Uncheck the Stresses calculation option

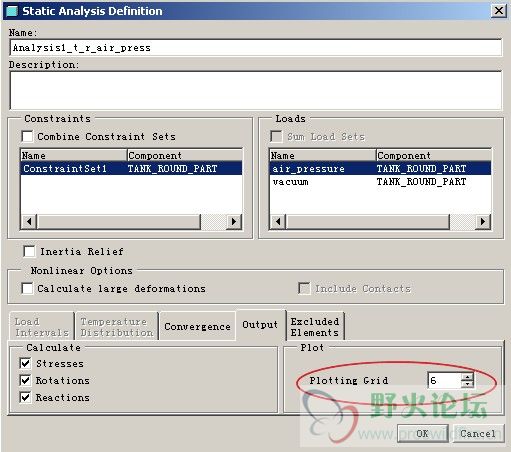[25, 363]
